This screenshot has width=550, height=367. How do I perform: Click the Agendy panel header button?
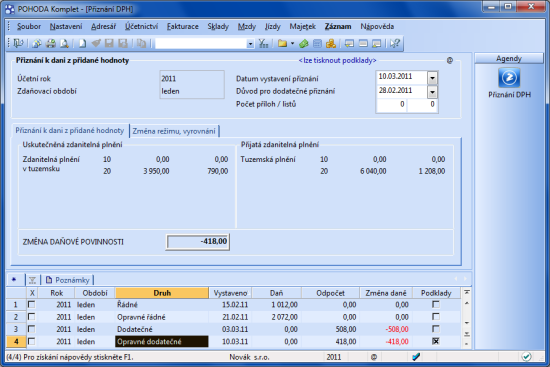[x=509, y=59]
